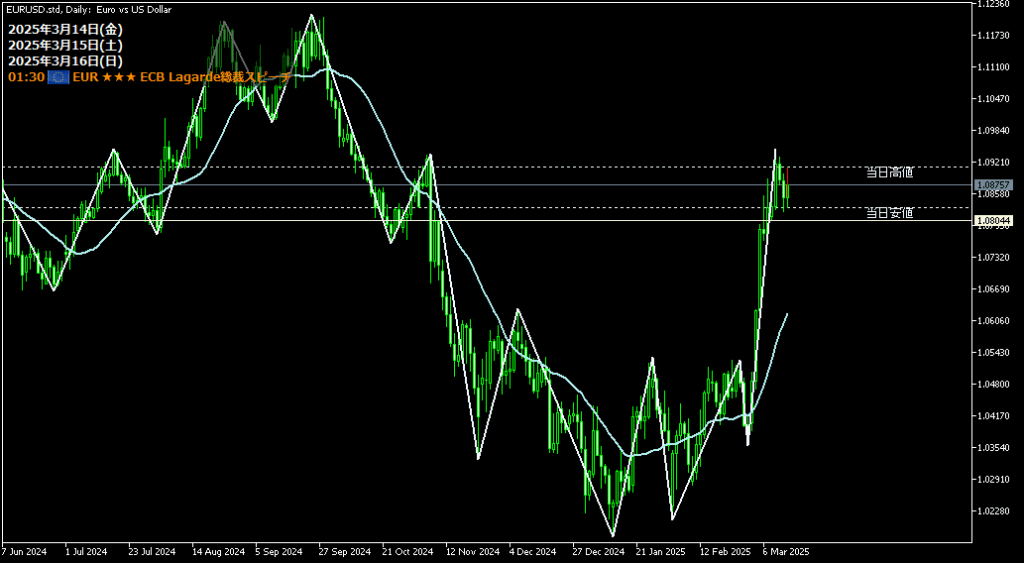Image resolution: width=1024 pixels, height=563 pixels.
Task: Click the EU flag icon beside EUR
Action: pos(58,76)
